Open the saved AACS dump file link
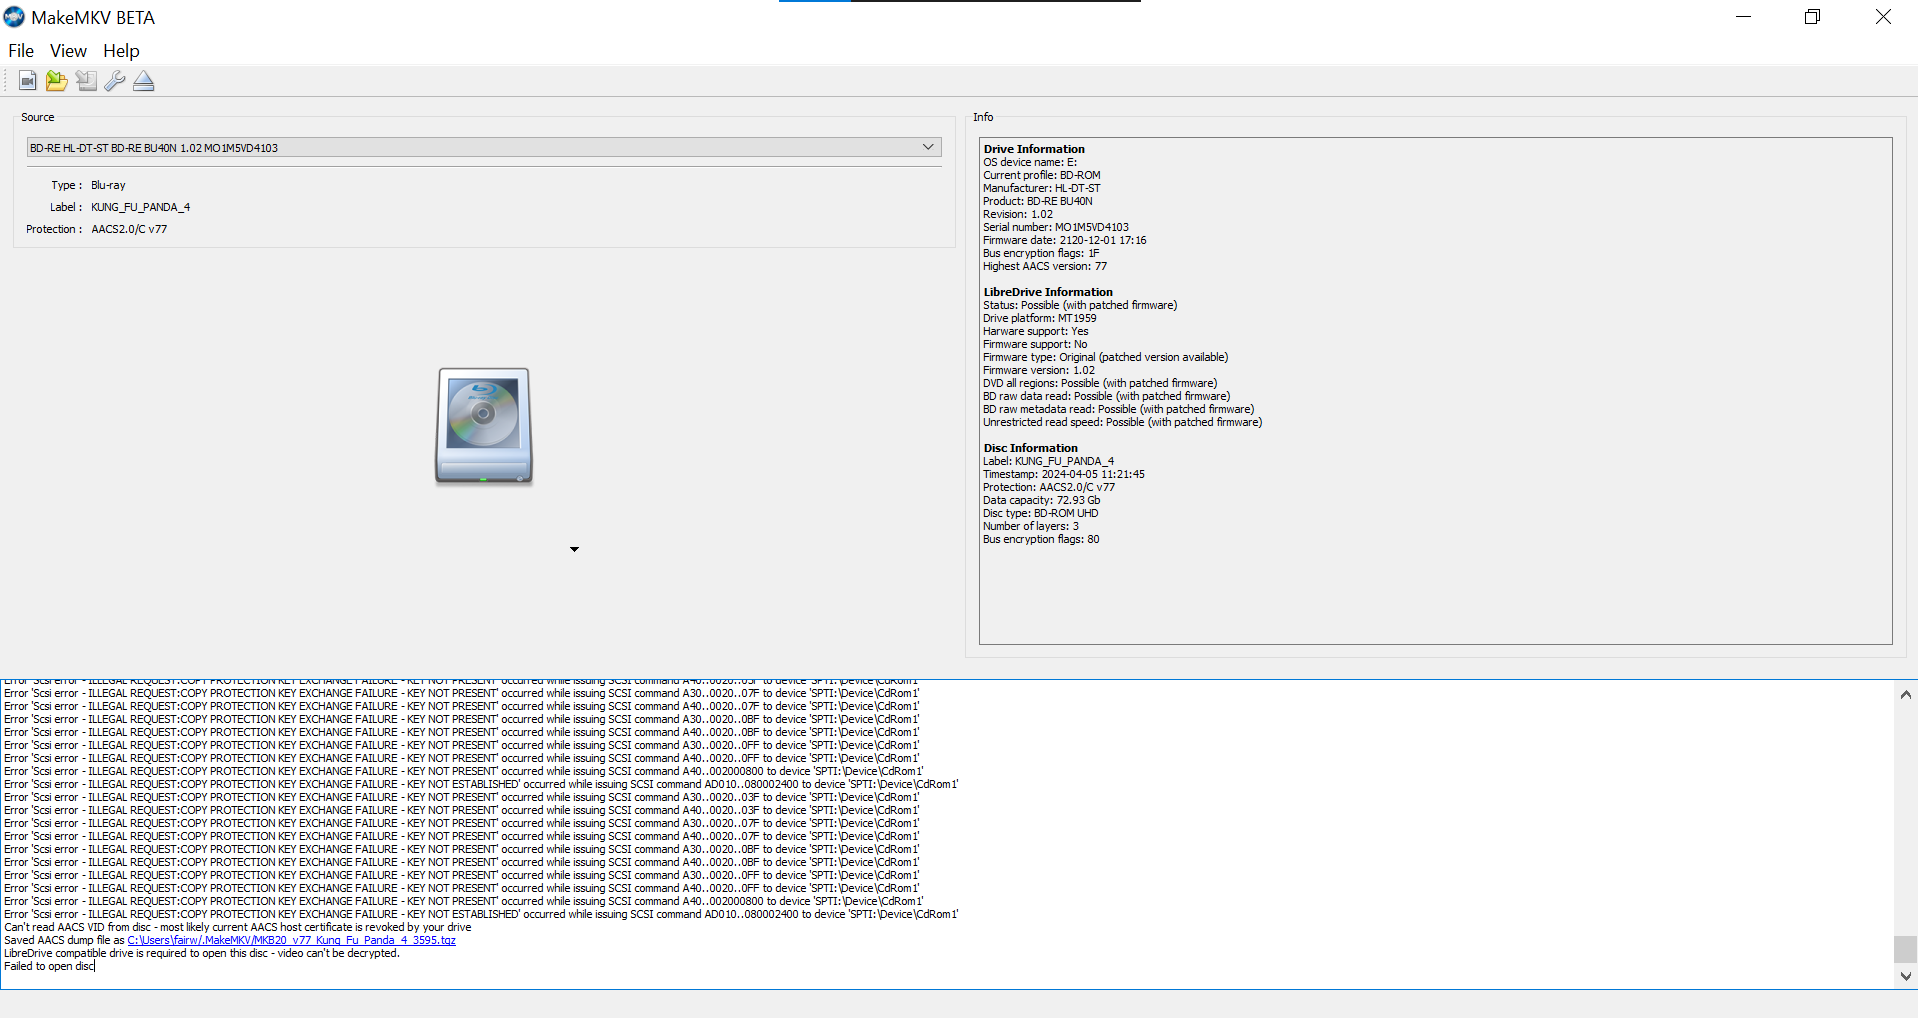Viewport: 1918px width, 1018px height. click(291, 940)
